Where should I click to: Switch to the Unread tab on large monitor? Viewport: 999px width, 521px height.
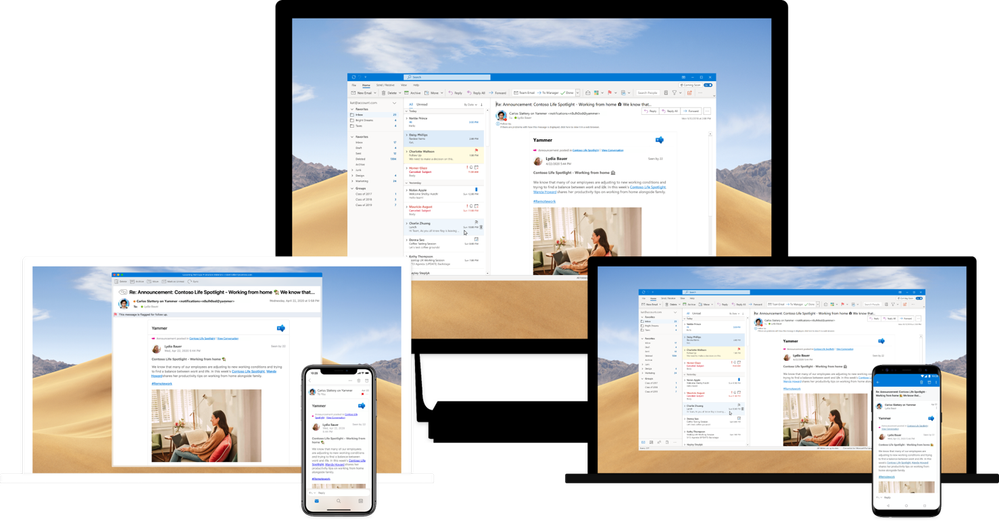pyautogui.click(x=422, y=104)
